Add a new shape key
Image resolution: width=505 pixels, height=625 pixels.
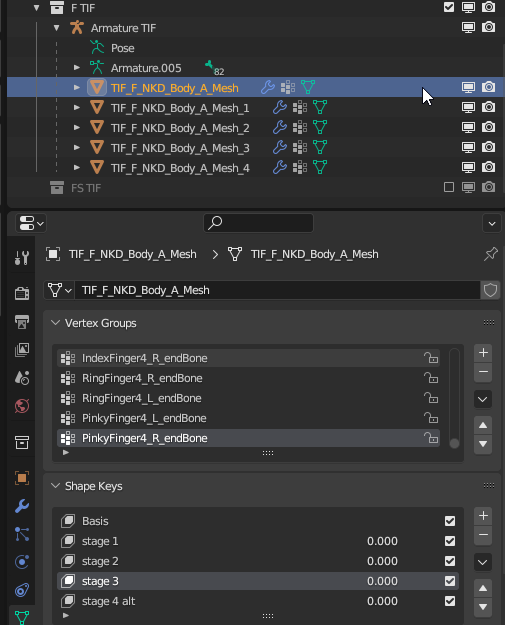483,516
